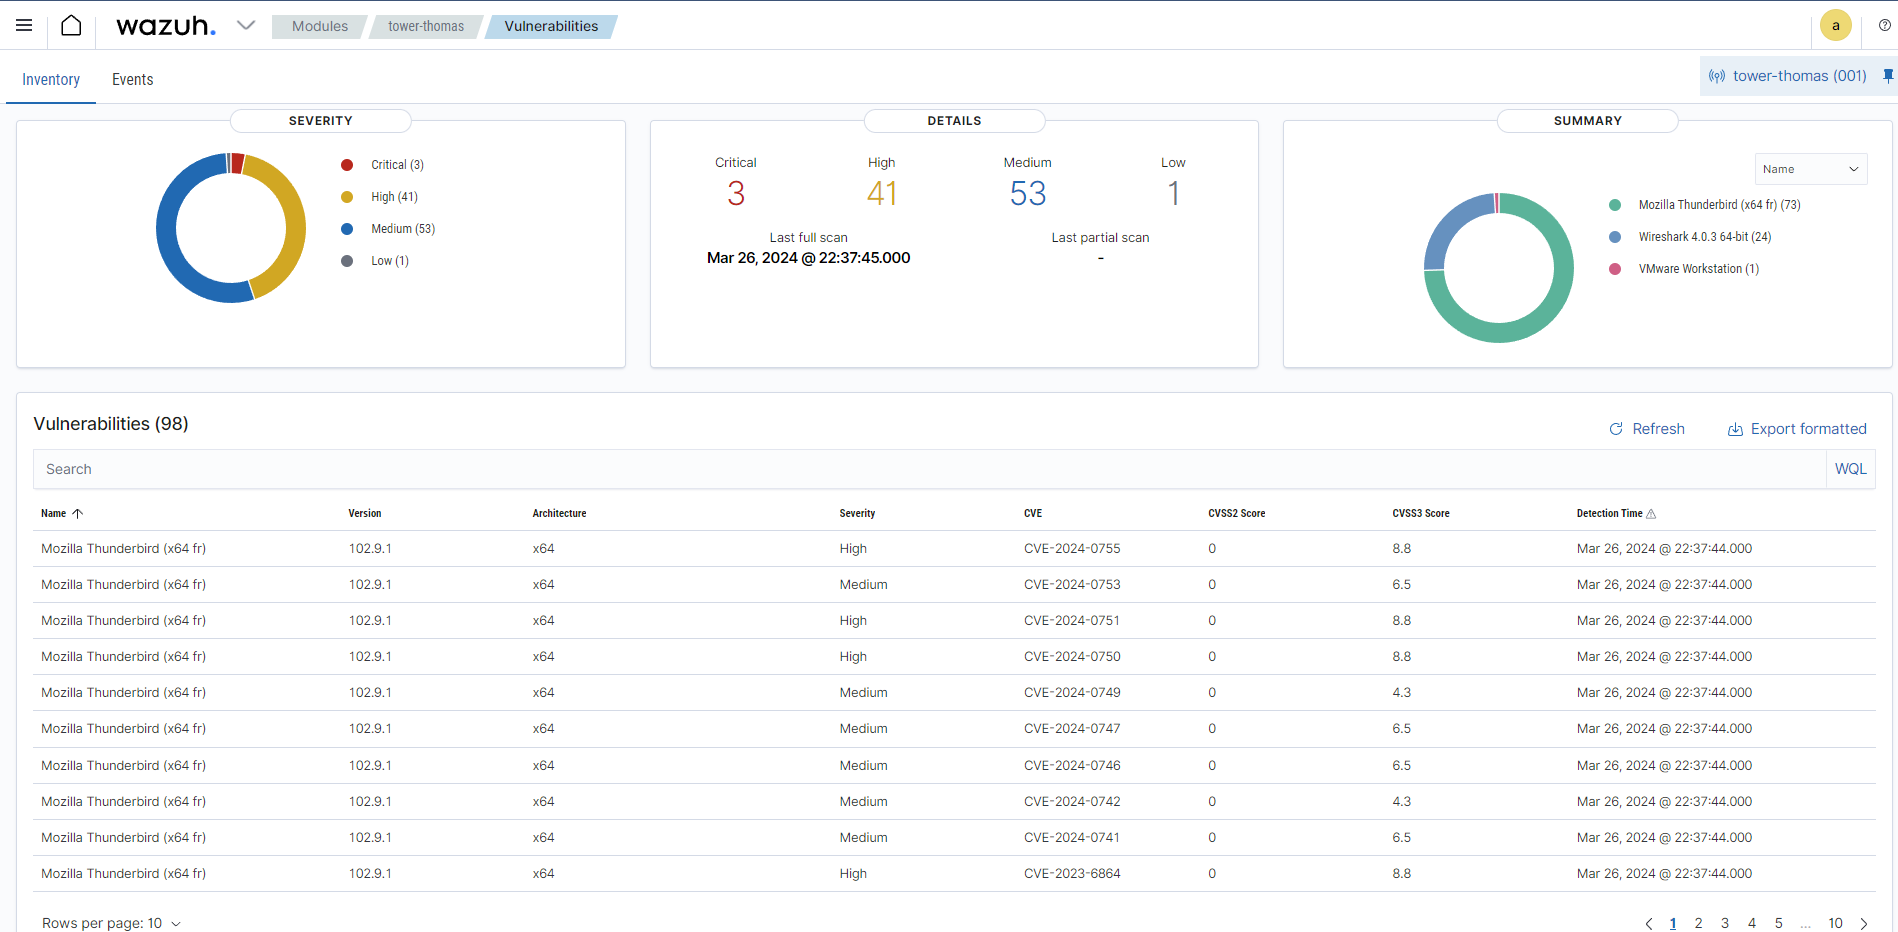This screenshot has width=1898, height=932.
Task: Filter by Low count 1
Action: click(x=1173, y=193)
